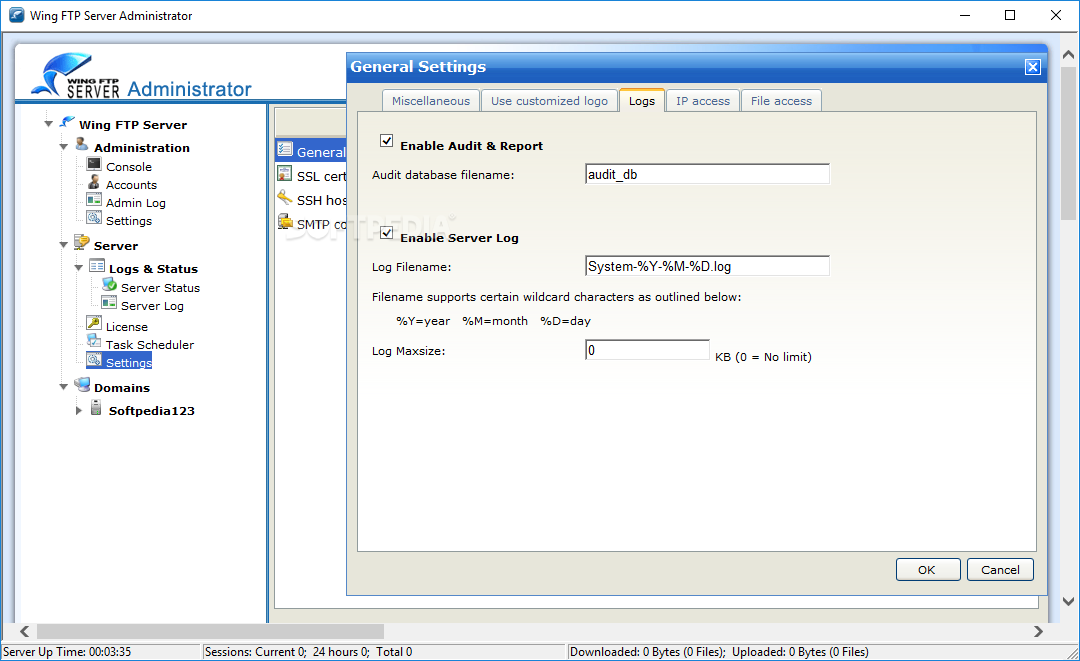Click the SMTP config icon
Image resolution: width=1080 pixels, height=661 pixels.
click(284, 221)
